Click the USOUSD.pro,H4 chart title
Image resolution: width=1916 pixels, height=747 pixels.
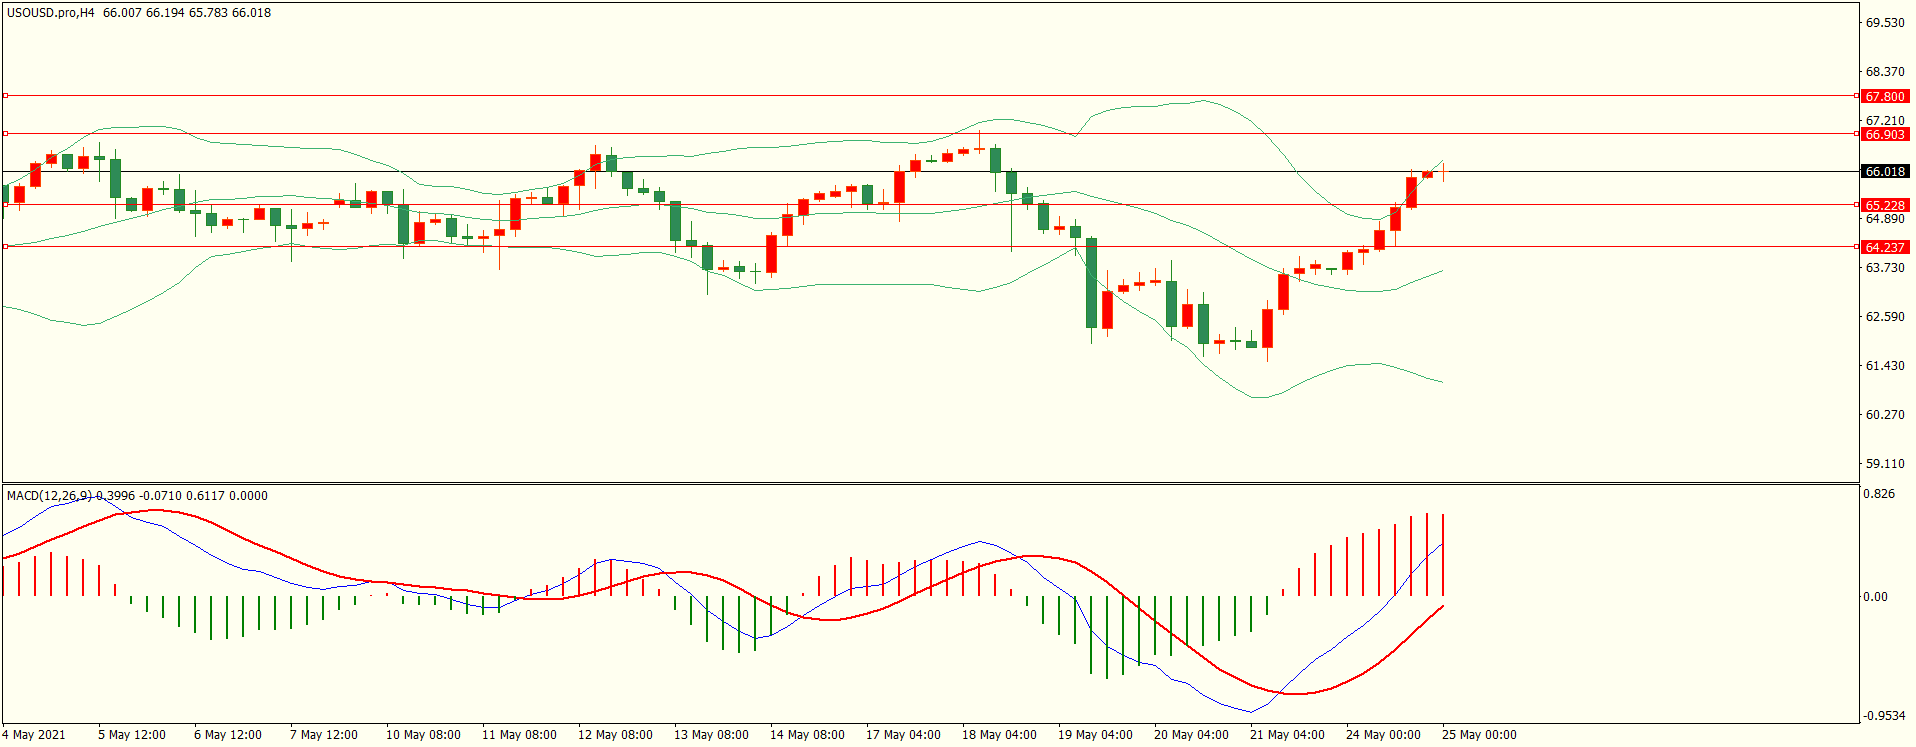click(51, 13)
